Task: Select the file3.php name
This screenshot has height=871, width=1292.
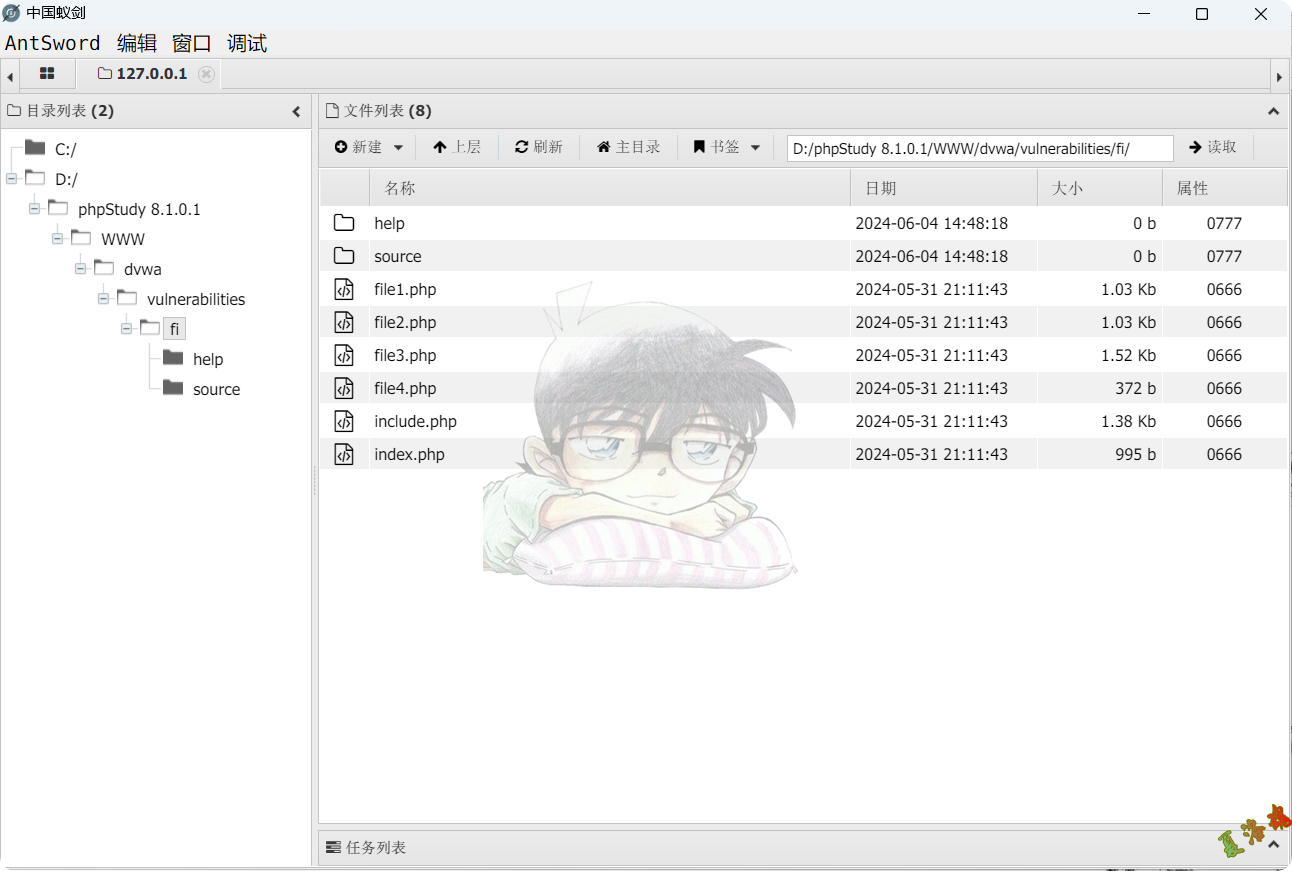Action: pos(405,355)
